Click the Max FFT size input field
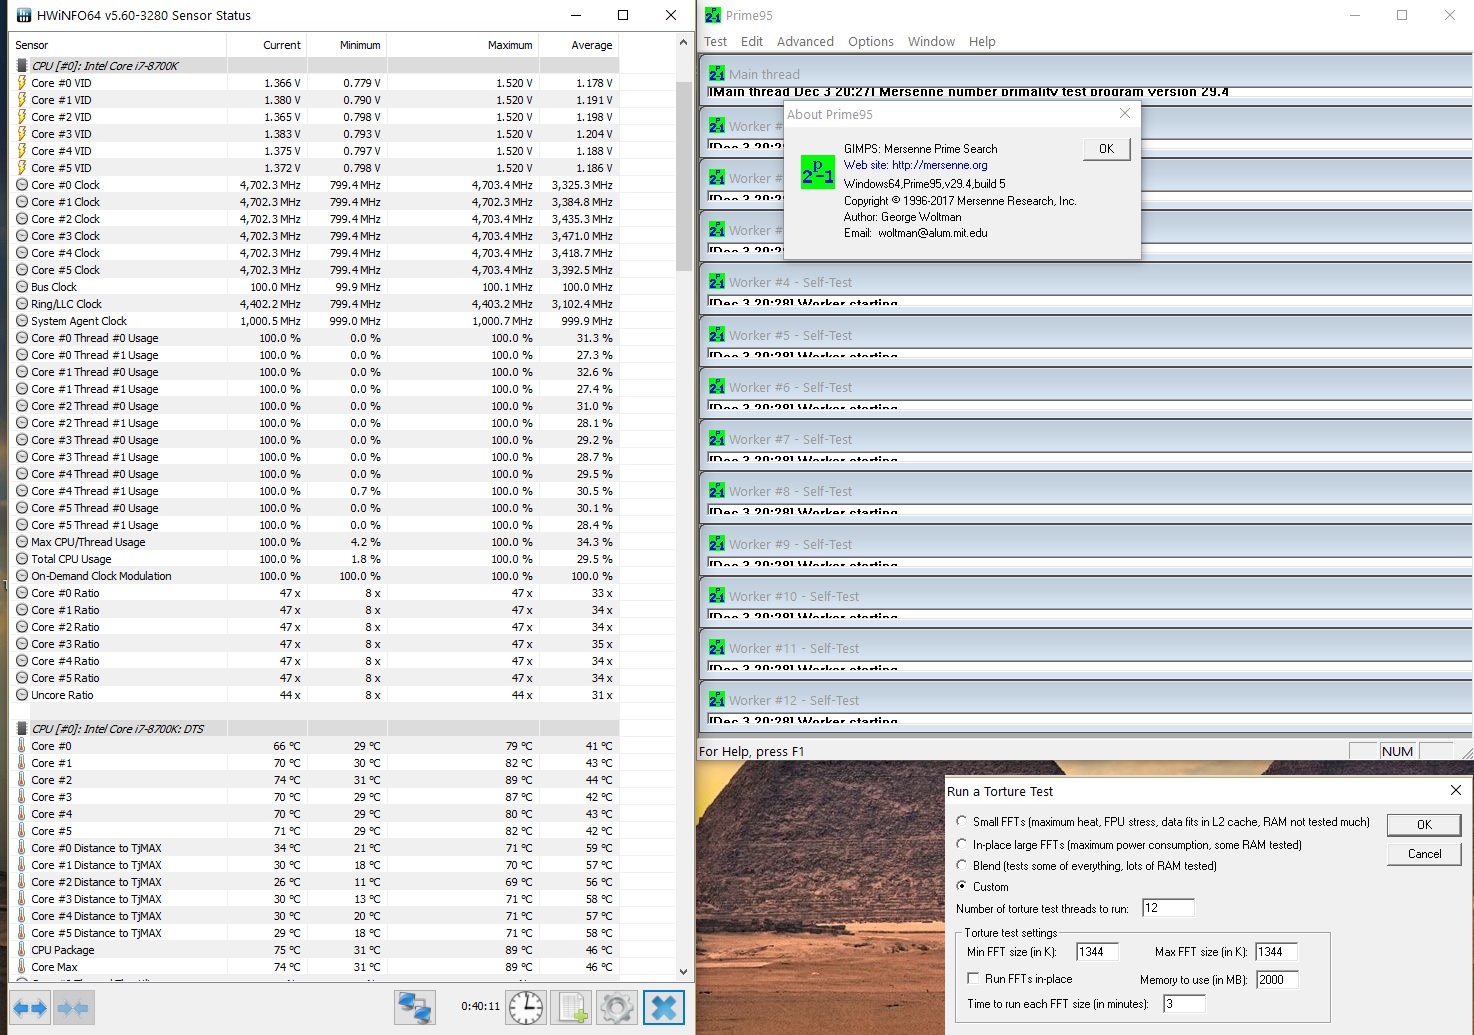This screenshot has width=1474, height=1035. (x=1276, y=952)
